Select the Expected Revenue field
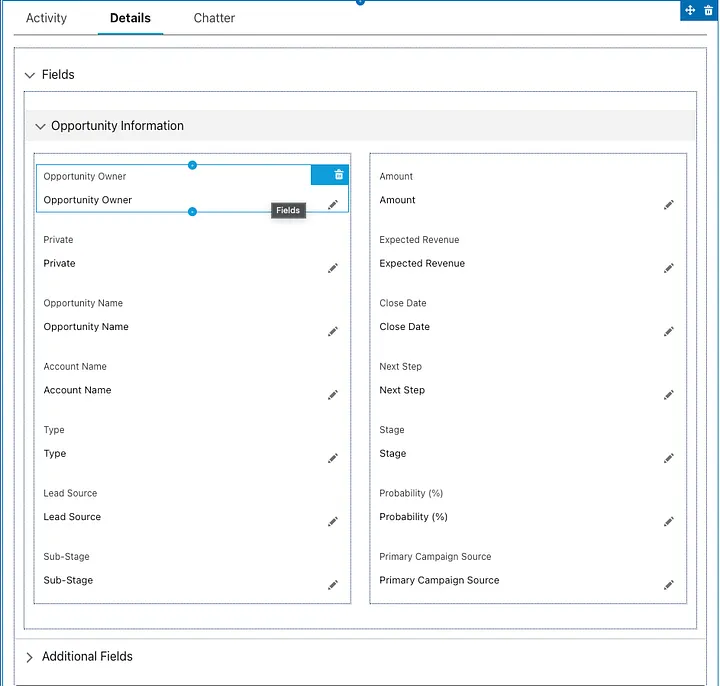The width and height of the screenshot is (720, 686). click(528, 252)
